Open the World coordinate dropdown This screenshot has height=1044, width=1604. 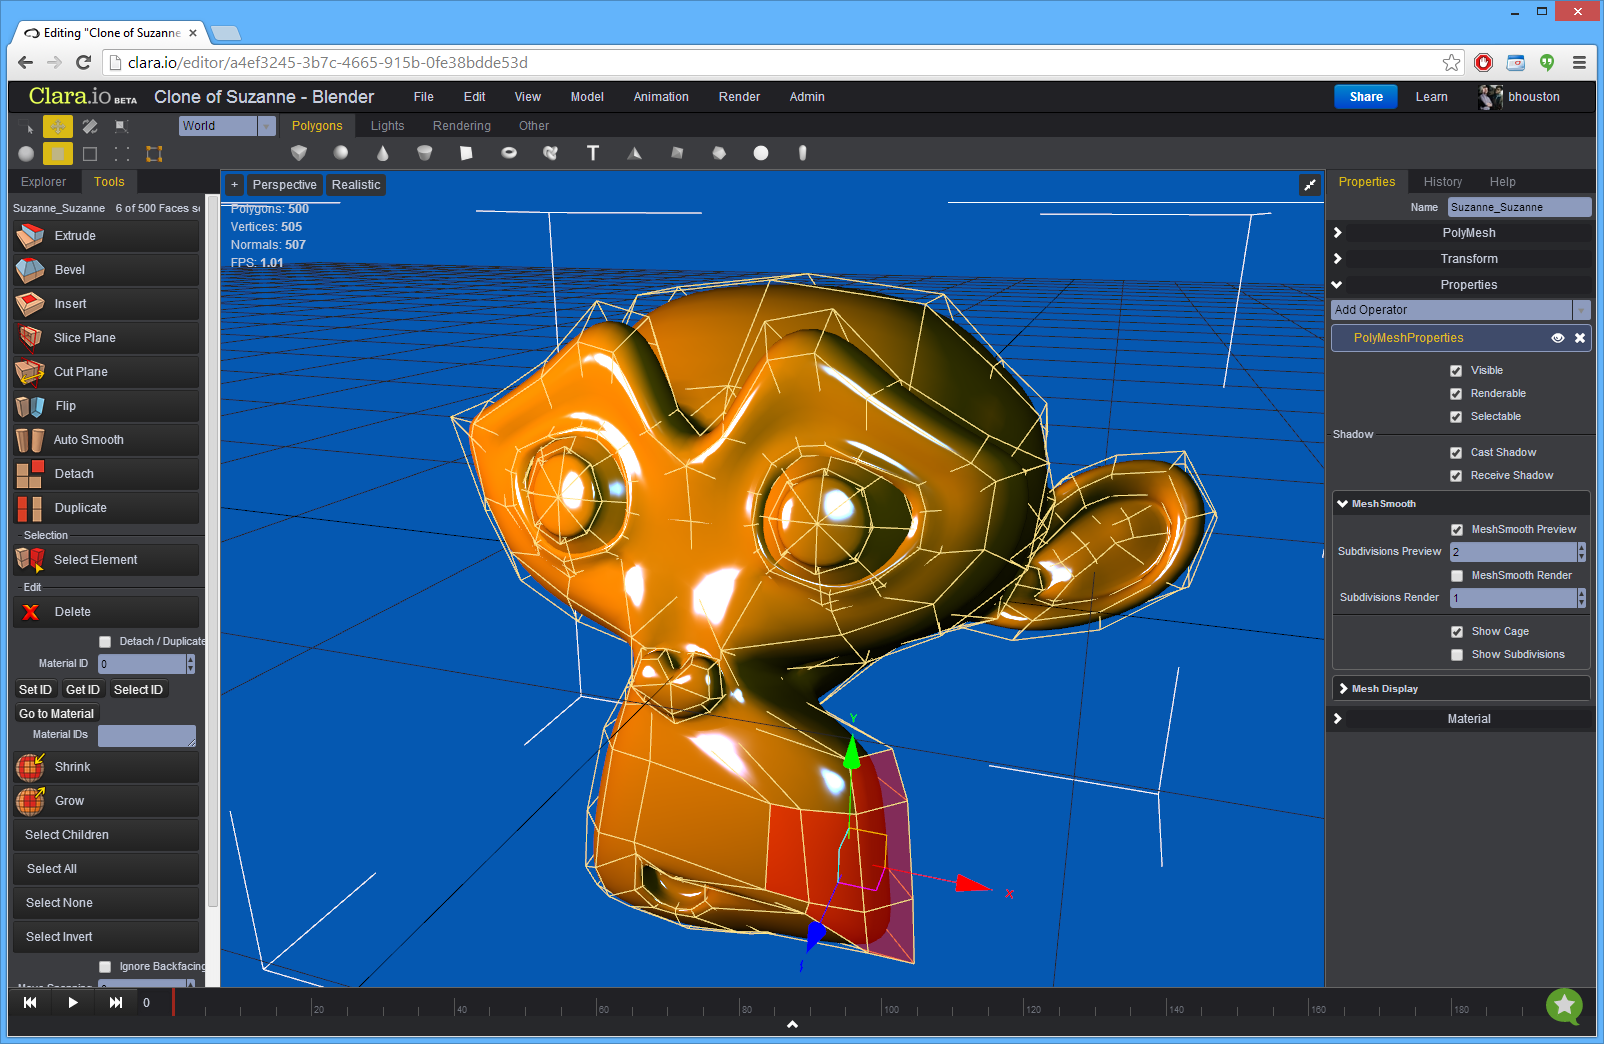coord(265,125)
